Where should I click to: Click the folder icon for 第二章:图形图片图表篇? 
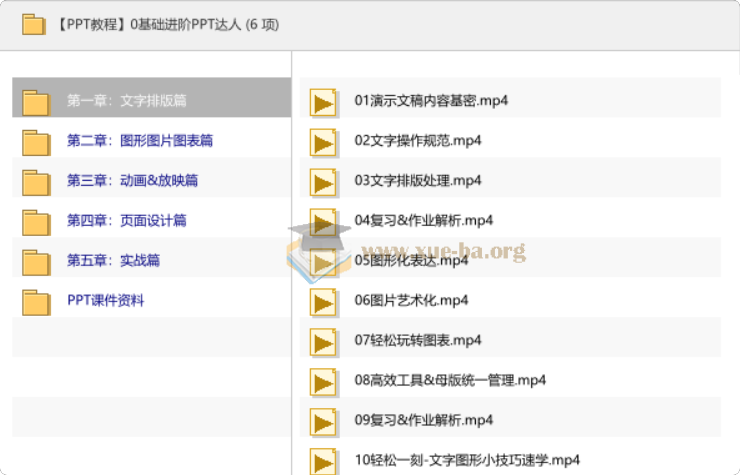click(x=36, y=143)
